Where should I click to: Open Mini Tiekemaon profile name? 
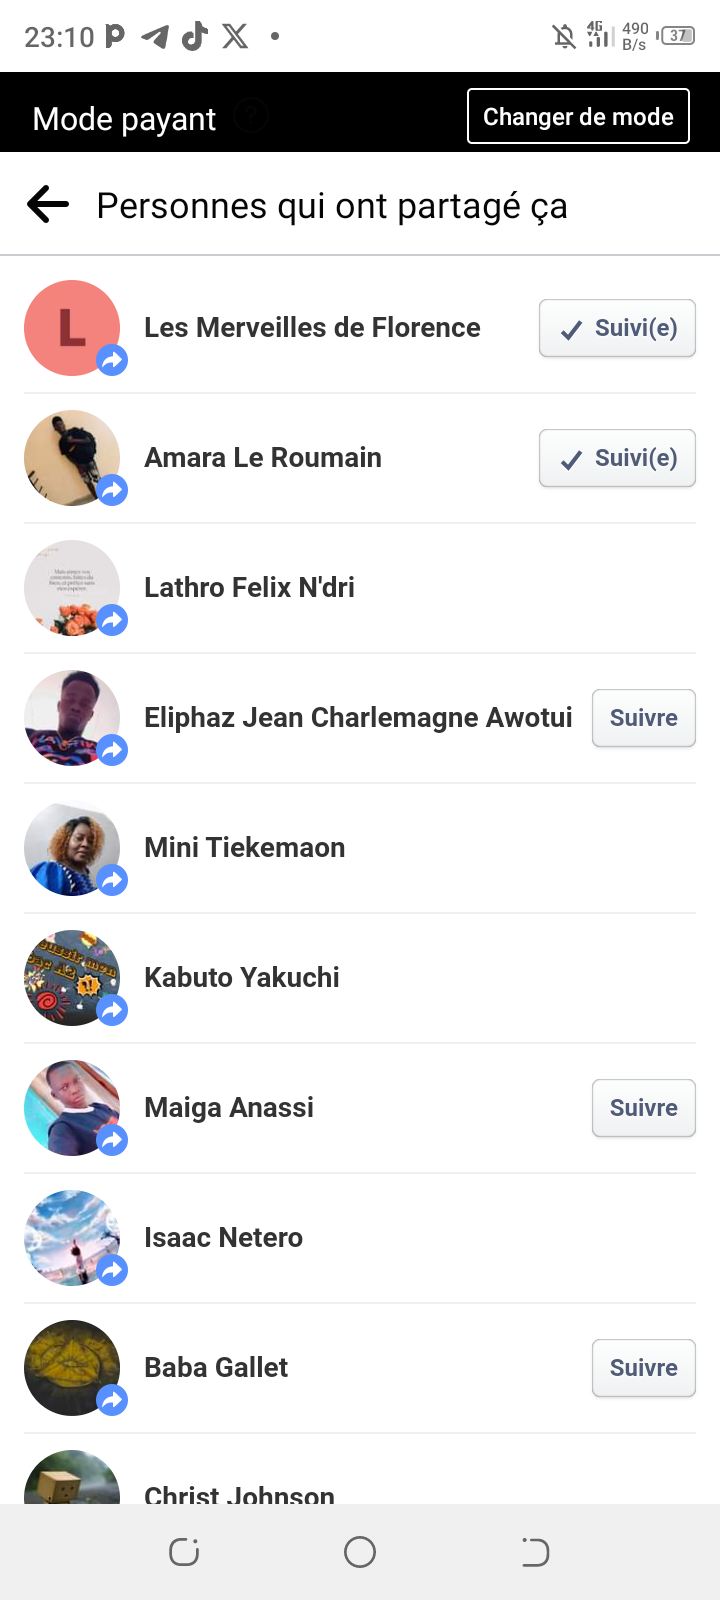tap(245, 848)
